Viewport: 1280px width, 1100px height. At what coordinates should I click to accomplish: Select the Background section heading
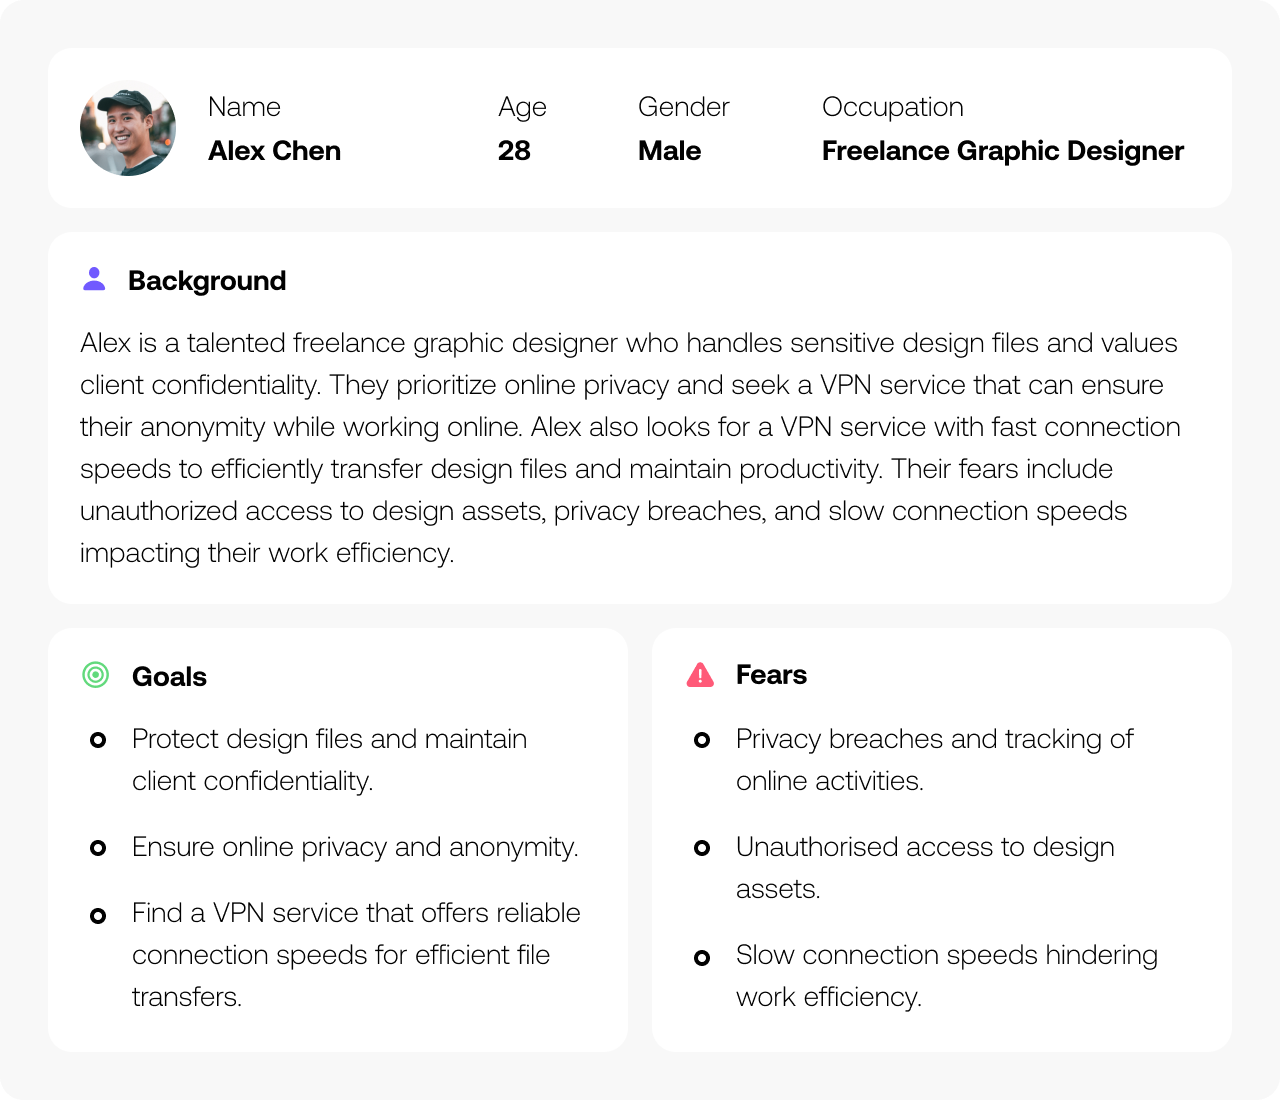tap(207, 281)
